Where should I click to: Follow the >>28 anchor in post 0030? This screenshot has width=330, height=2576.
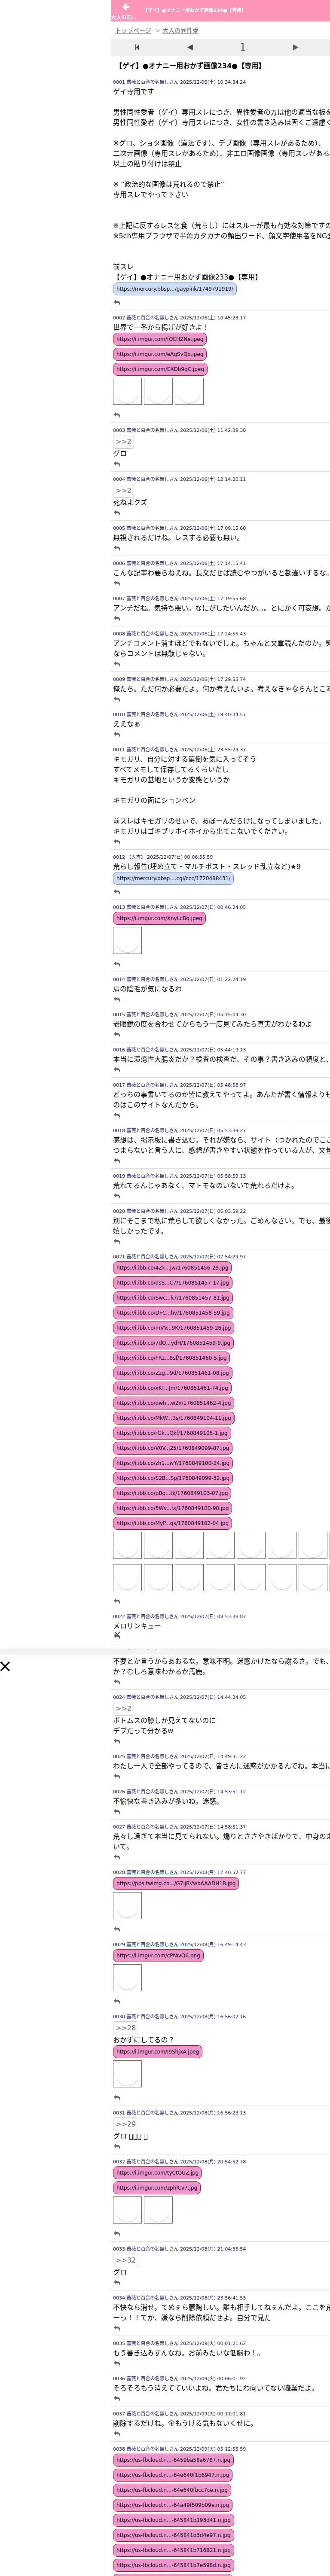coord(126,2028)
